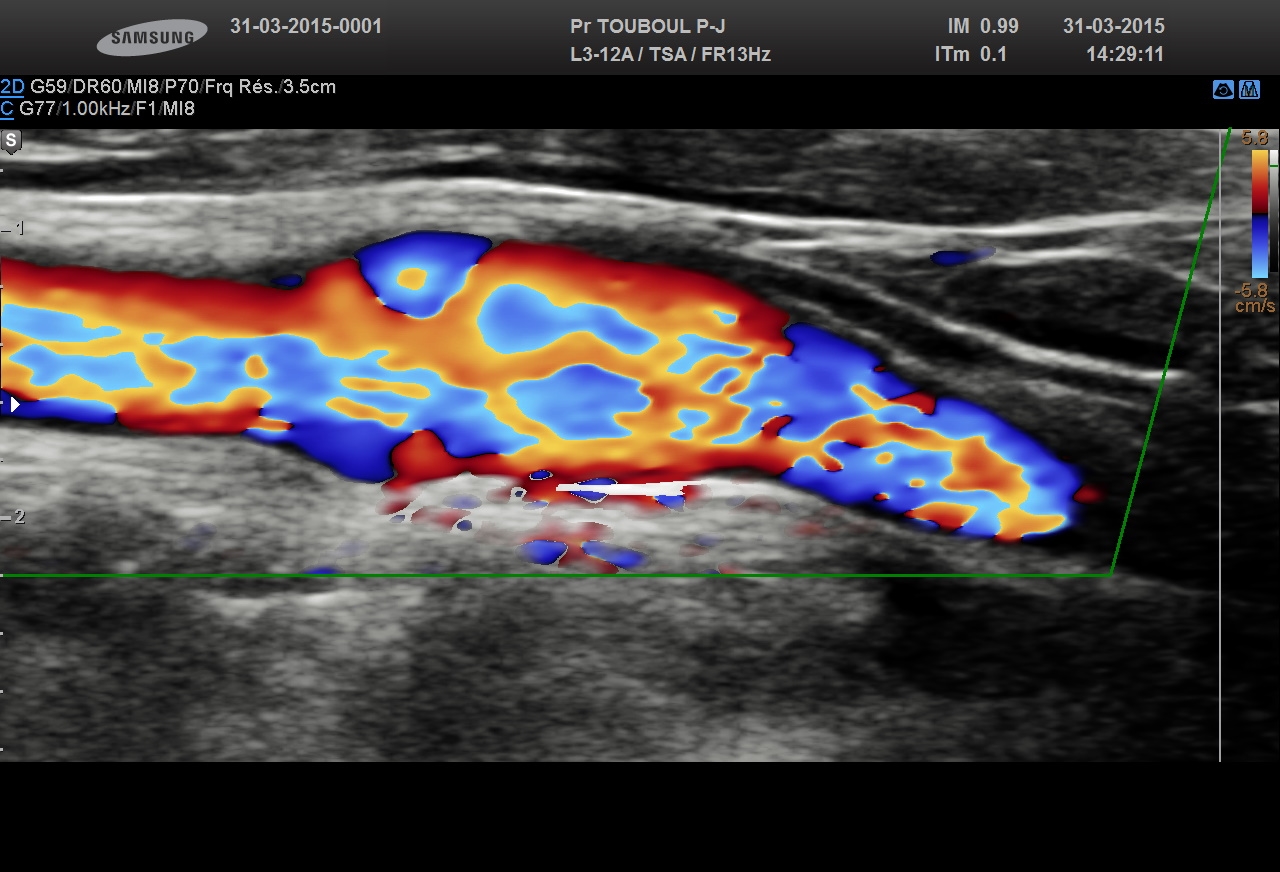This screenshot has height=872, width=1280.
Task: Click the ultrasound scan rotate icon
Action: coord(1222,89)
